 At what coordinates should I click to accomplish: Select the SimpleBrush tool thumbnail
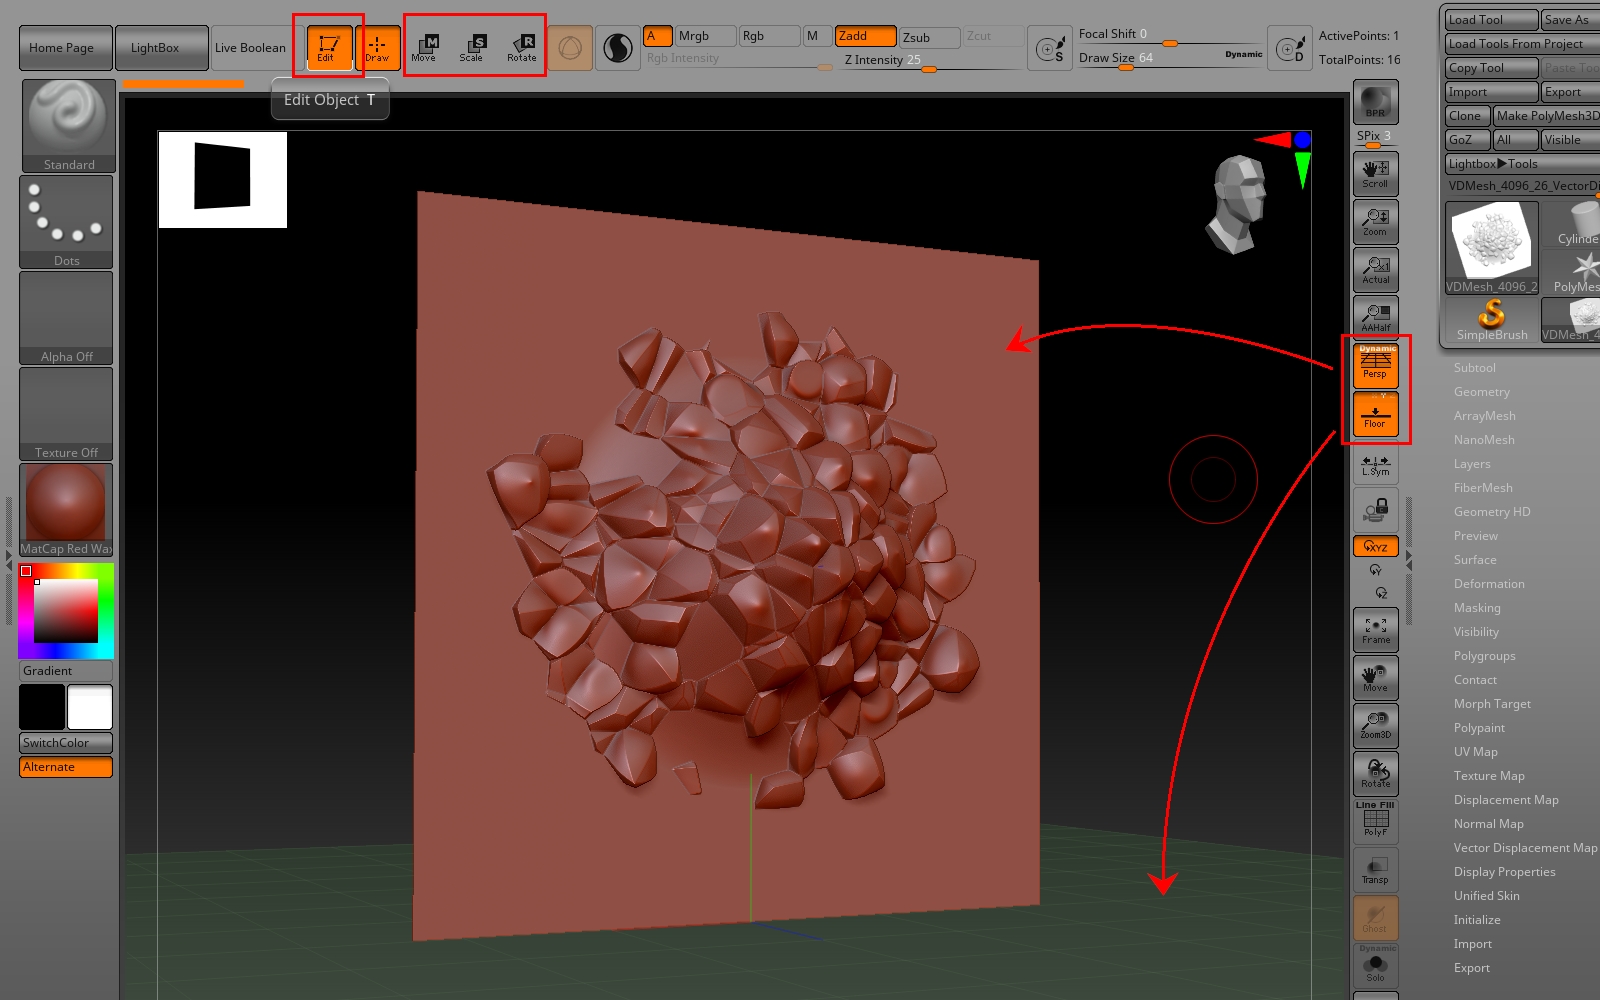click(x=1492, y=320)
